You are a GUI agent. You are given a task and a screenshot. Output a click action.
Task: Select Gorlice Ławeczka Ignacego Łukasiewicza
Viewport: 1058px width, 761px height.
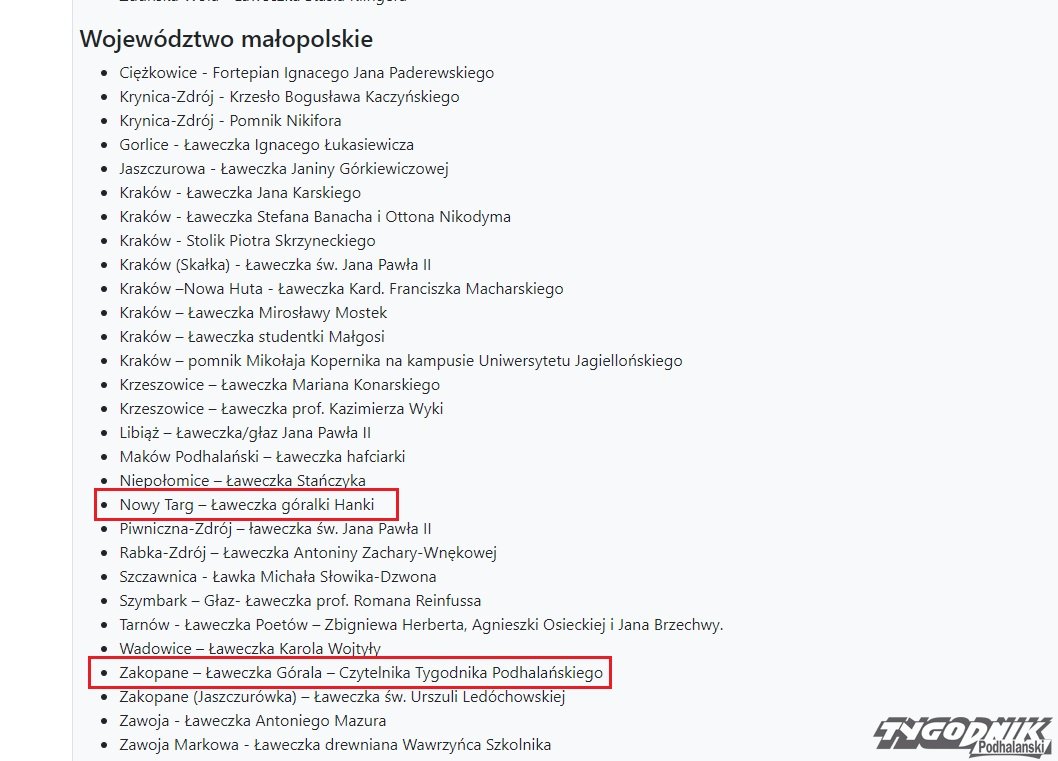(267, 145)
